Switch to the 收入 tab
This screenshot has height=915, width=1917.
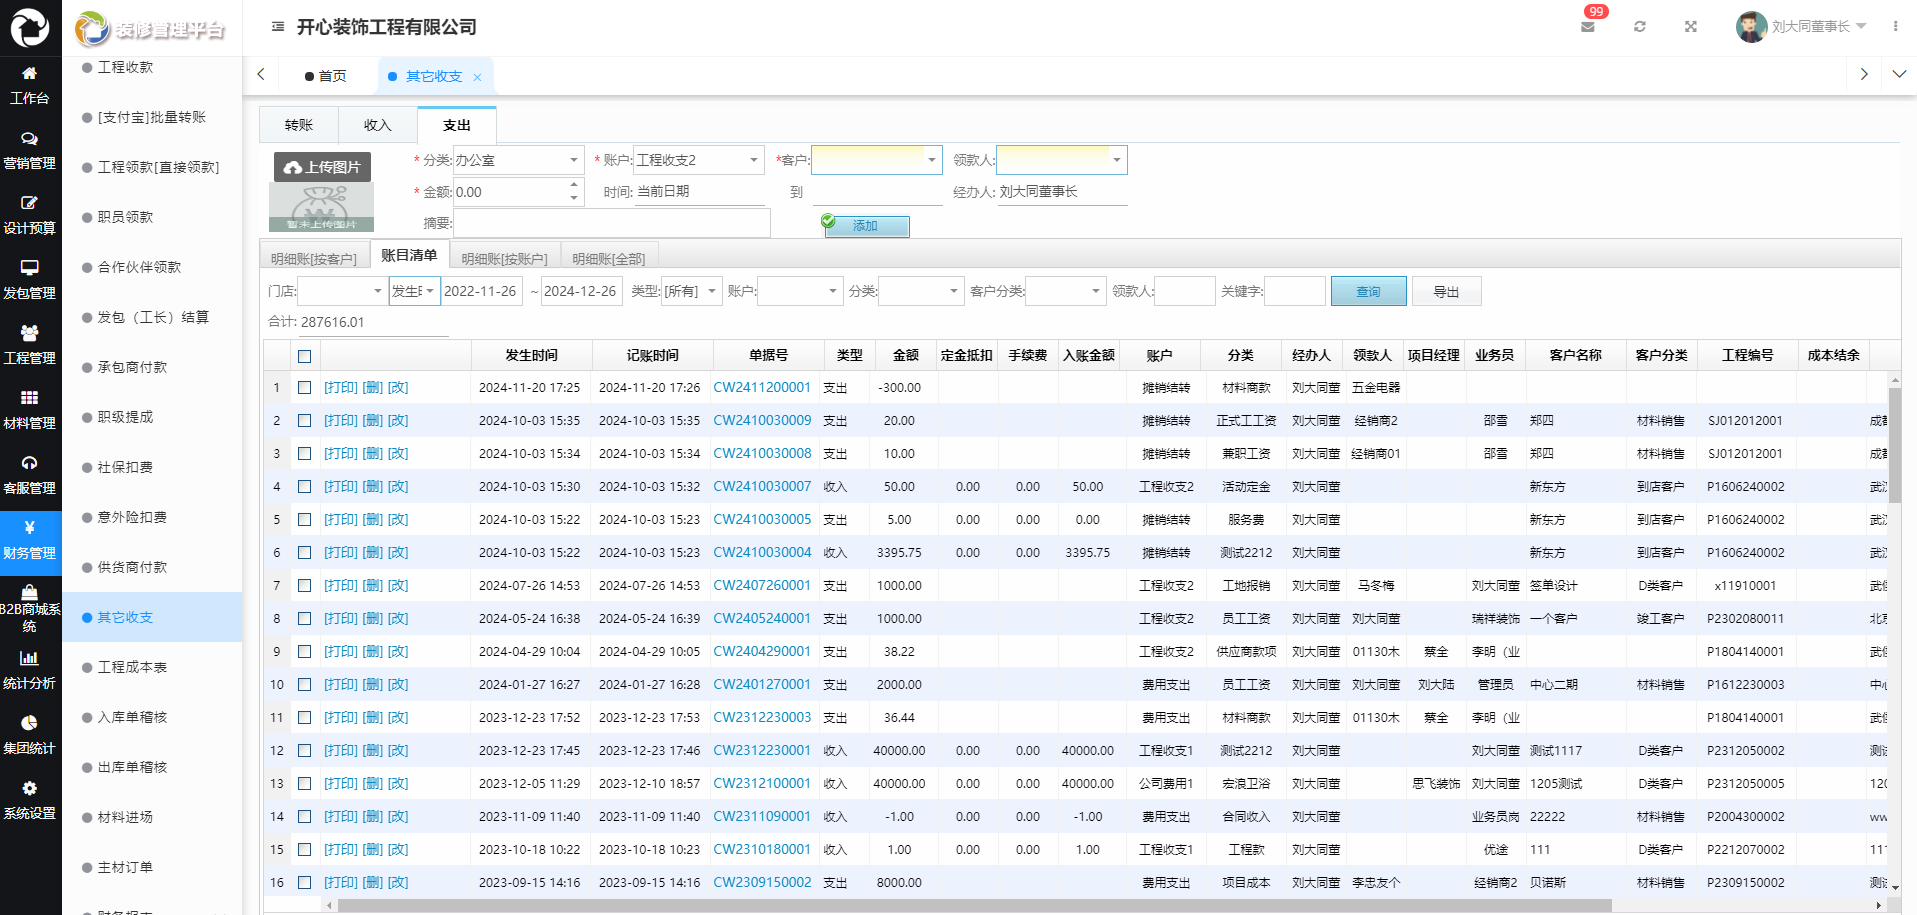[377, 125]
